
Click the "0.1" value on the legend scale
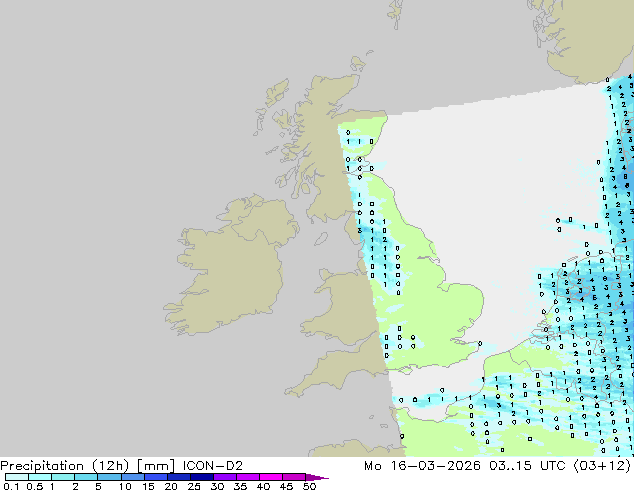pyautogui.click(x=10, y=487)
